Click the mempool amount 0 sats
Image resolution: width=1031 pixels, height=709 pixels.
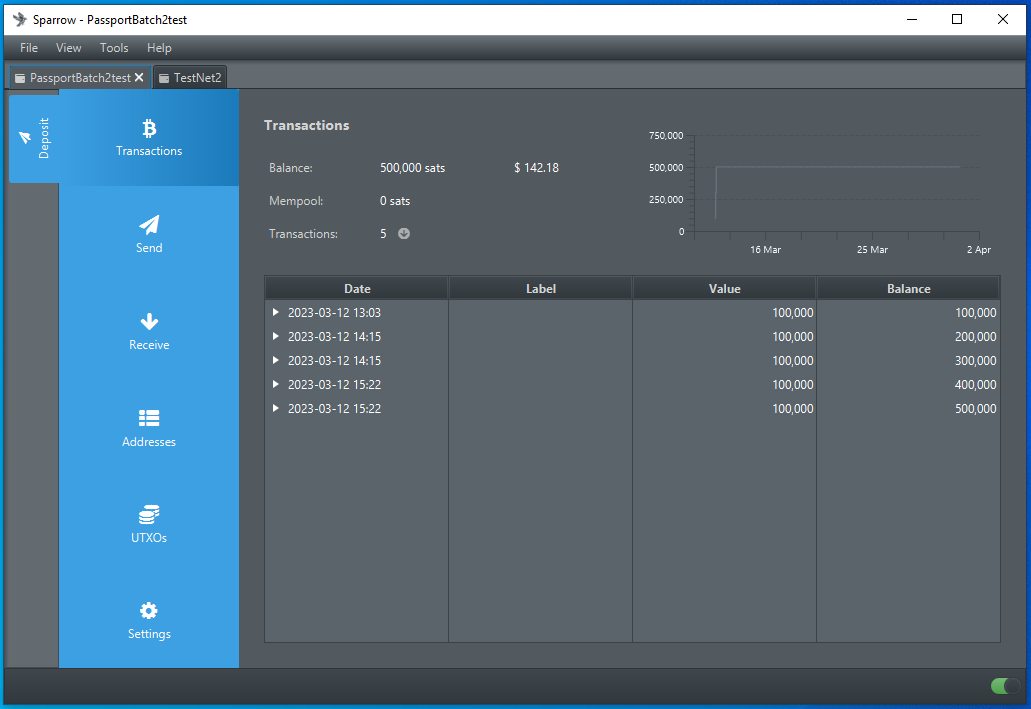point(395,201)
